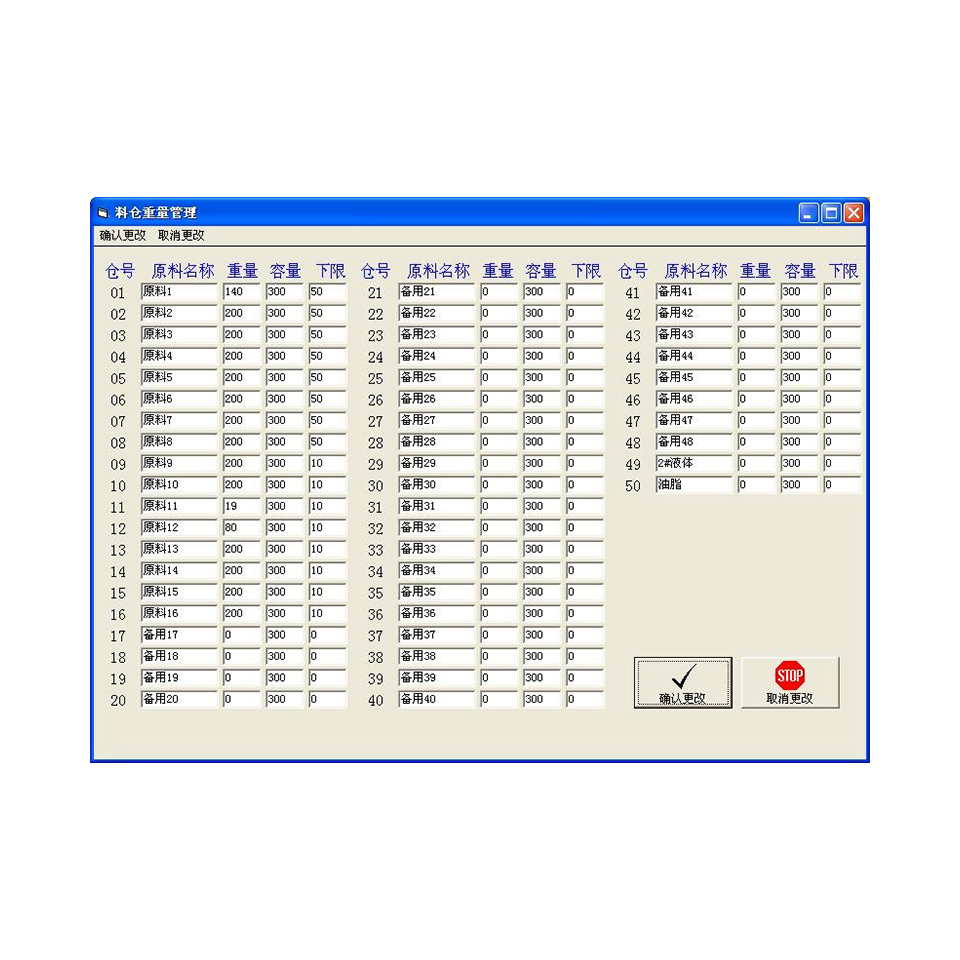Edit bin 49 lower limit field

(842, 463)
